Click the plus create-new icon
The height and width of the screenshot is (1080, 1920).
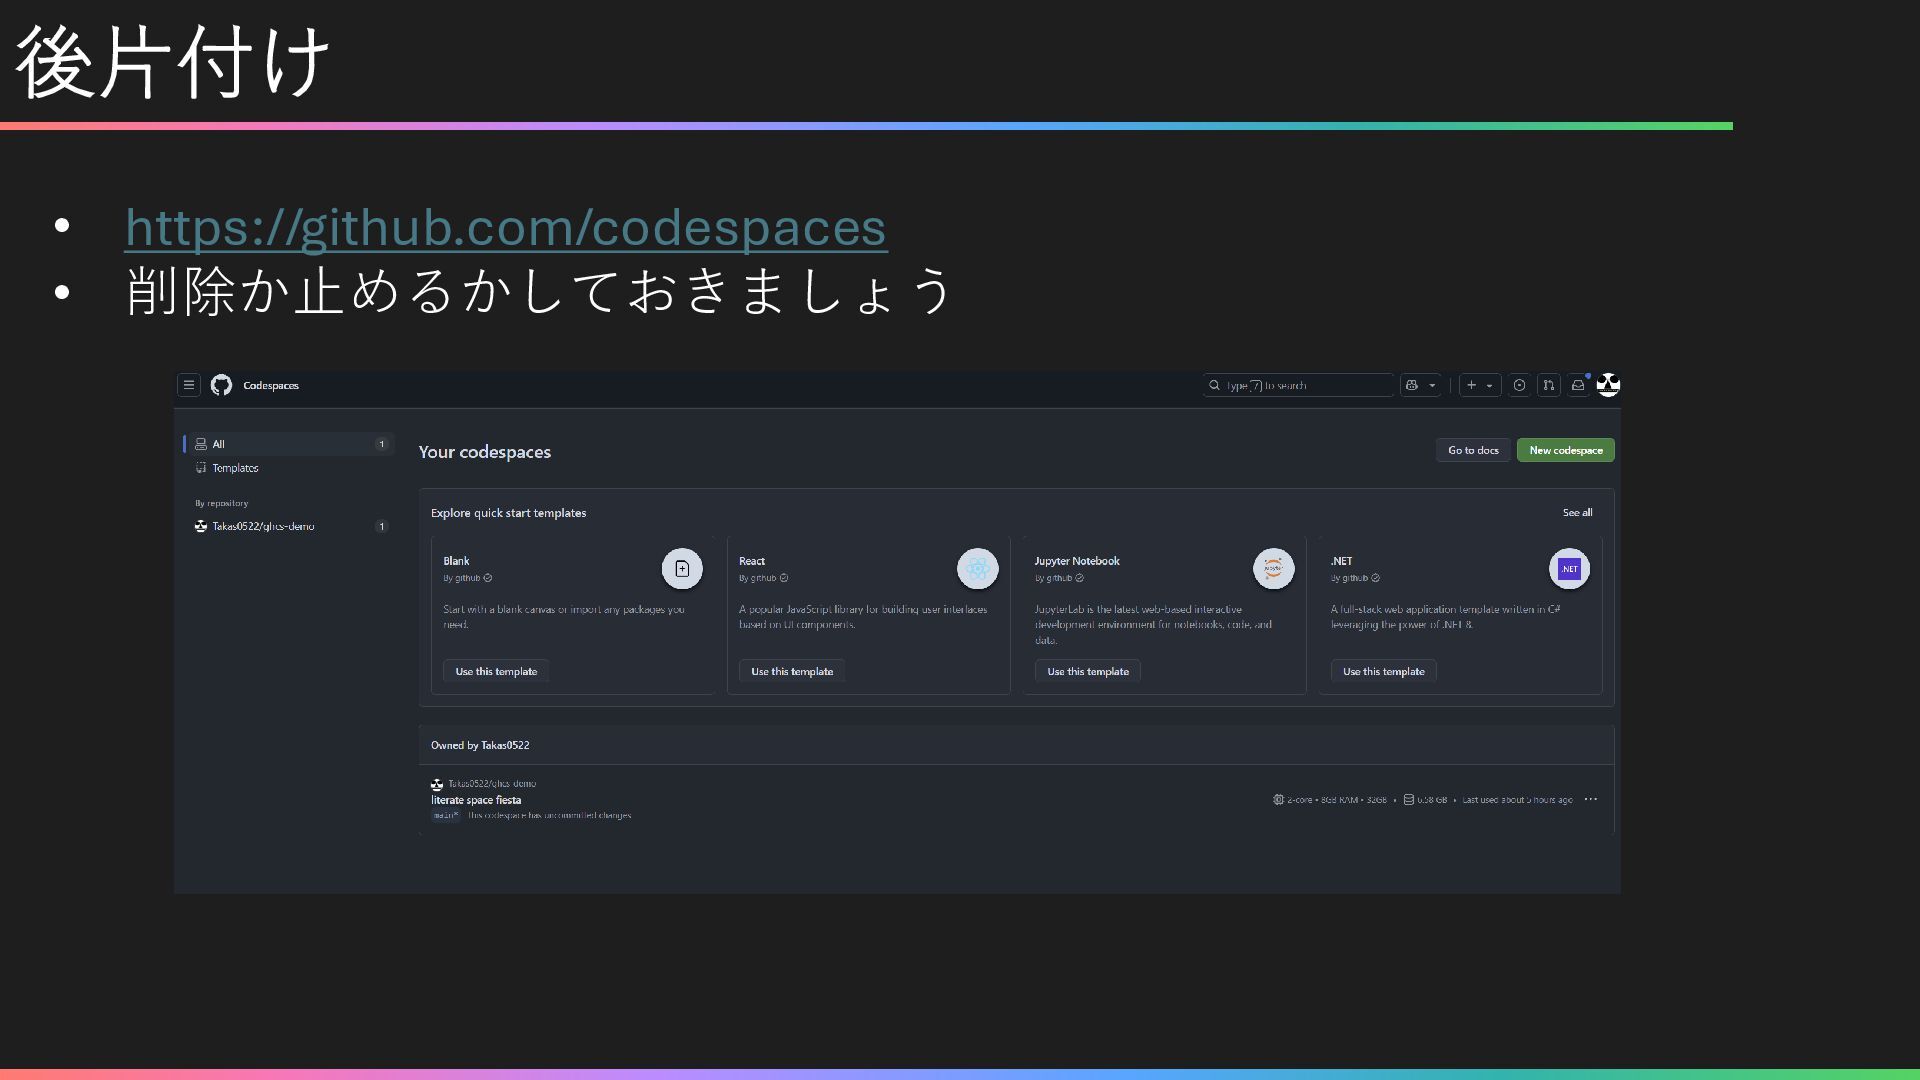(1471, 385)
